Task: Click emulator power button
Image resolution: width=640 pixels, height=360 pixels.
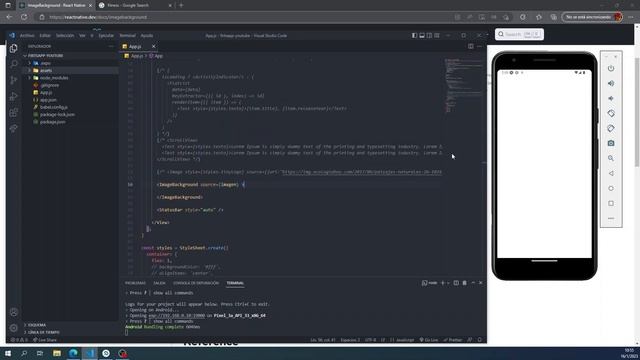Action: click(x=611, y=69)
